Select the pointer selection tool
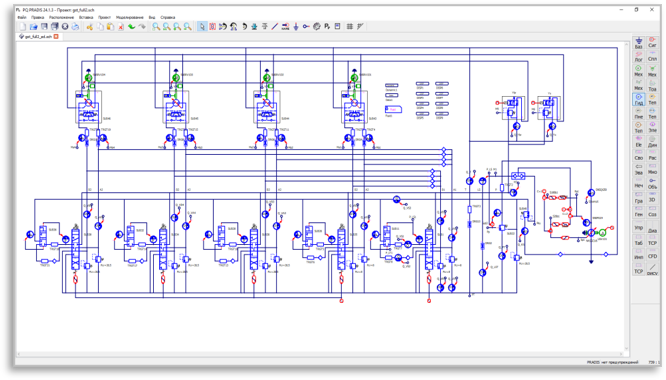The height and width of the screenshot is (380, 666). tap(202, 26)
